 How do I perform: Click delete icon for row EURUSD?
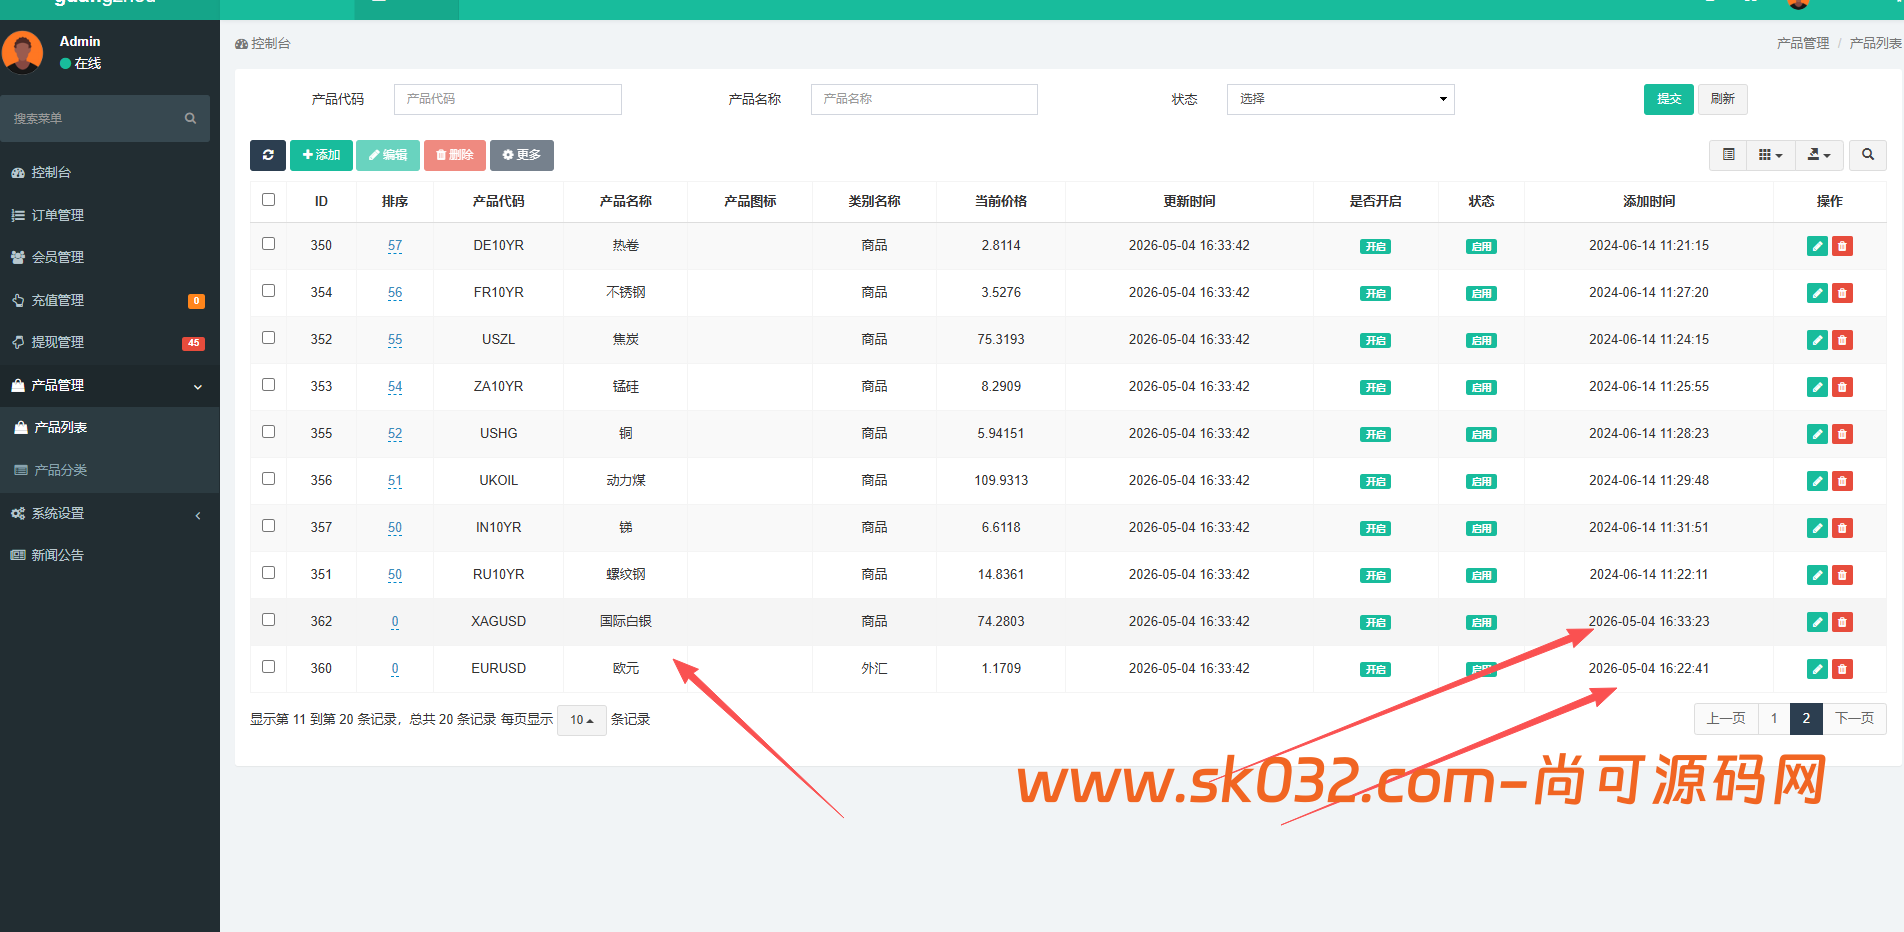click(1842, 669)
